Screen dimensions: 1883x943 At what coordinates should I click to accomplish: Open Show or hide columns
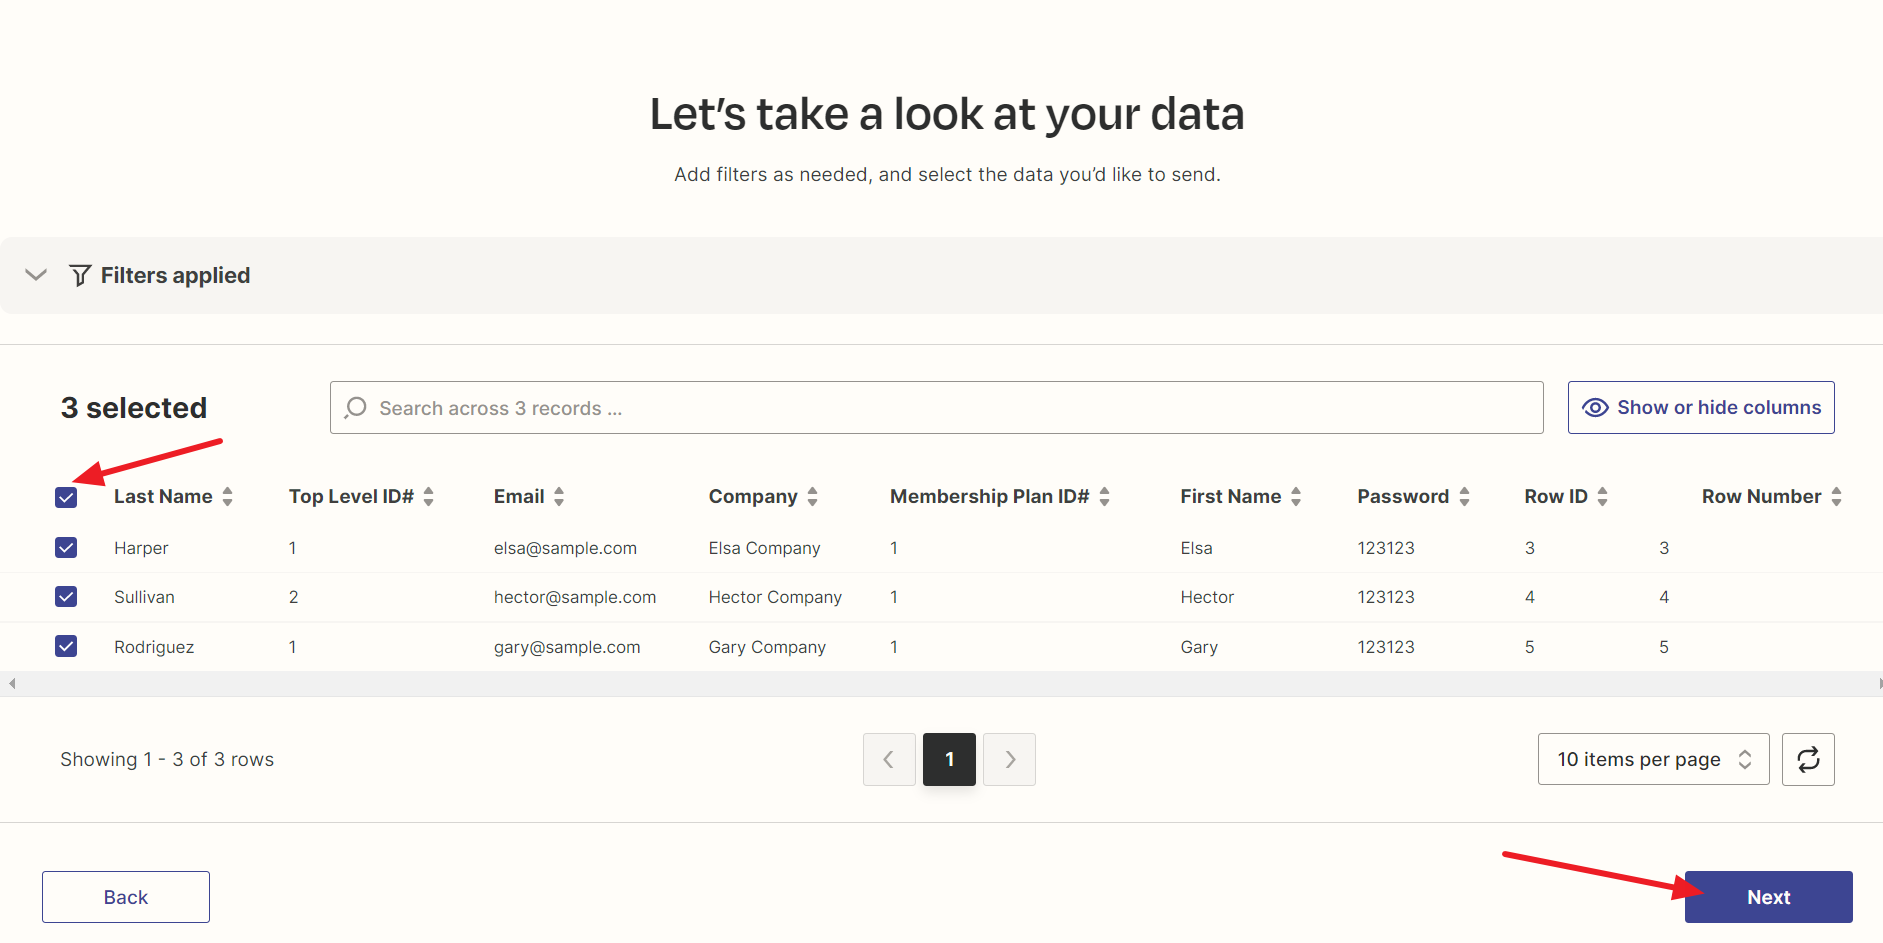coord(1701,407)
